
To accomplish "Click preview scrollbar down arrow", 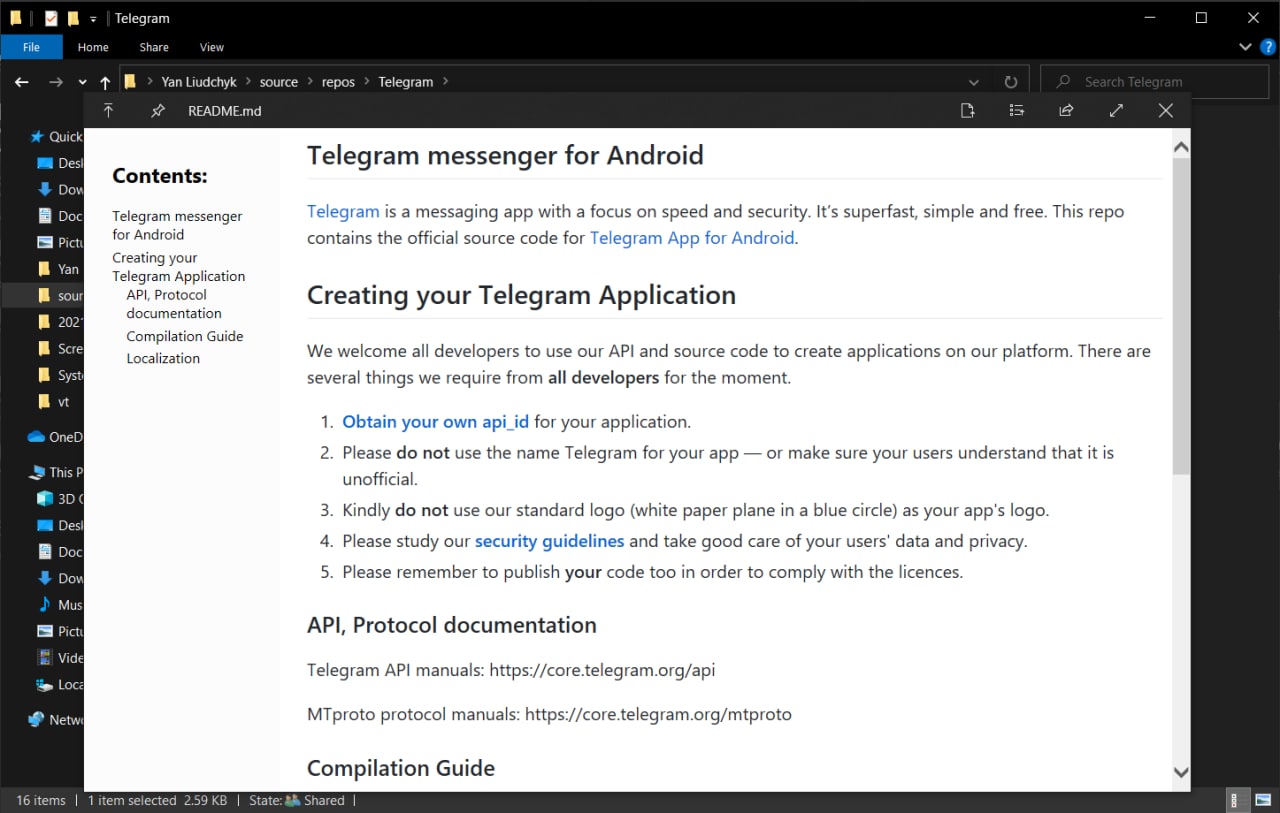I will [x=1181, y=771].
